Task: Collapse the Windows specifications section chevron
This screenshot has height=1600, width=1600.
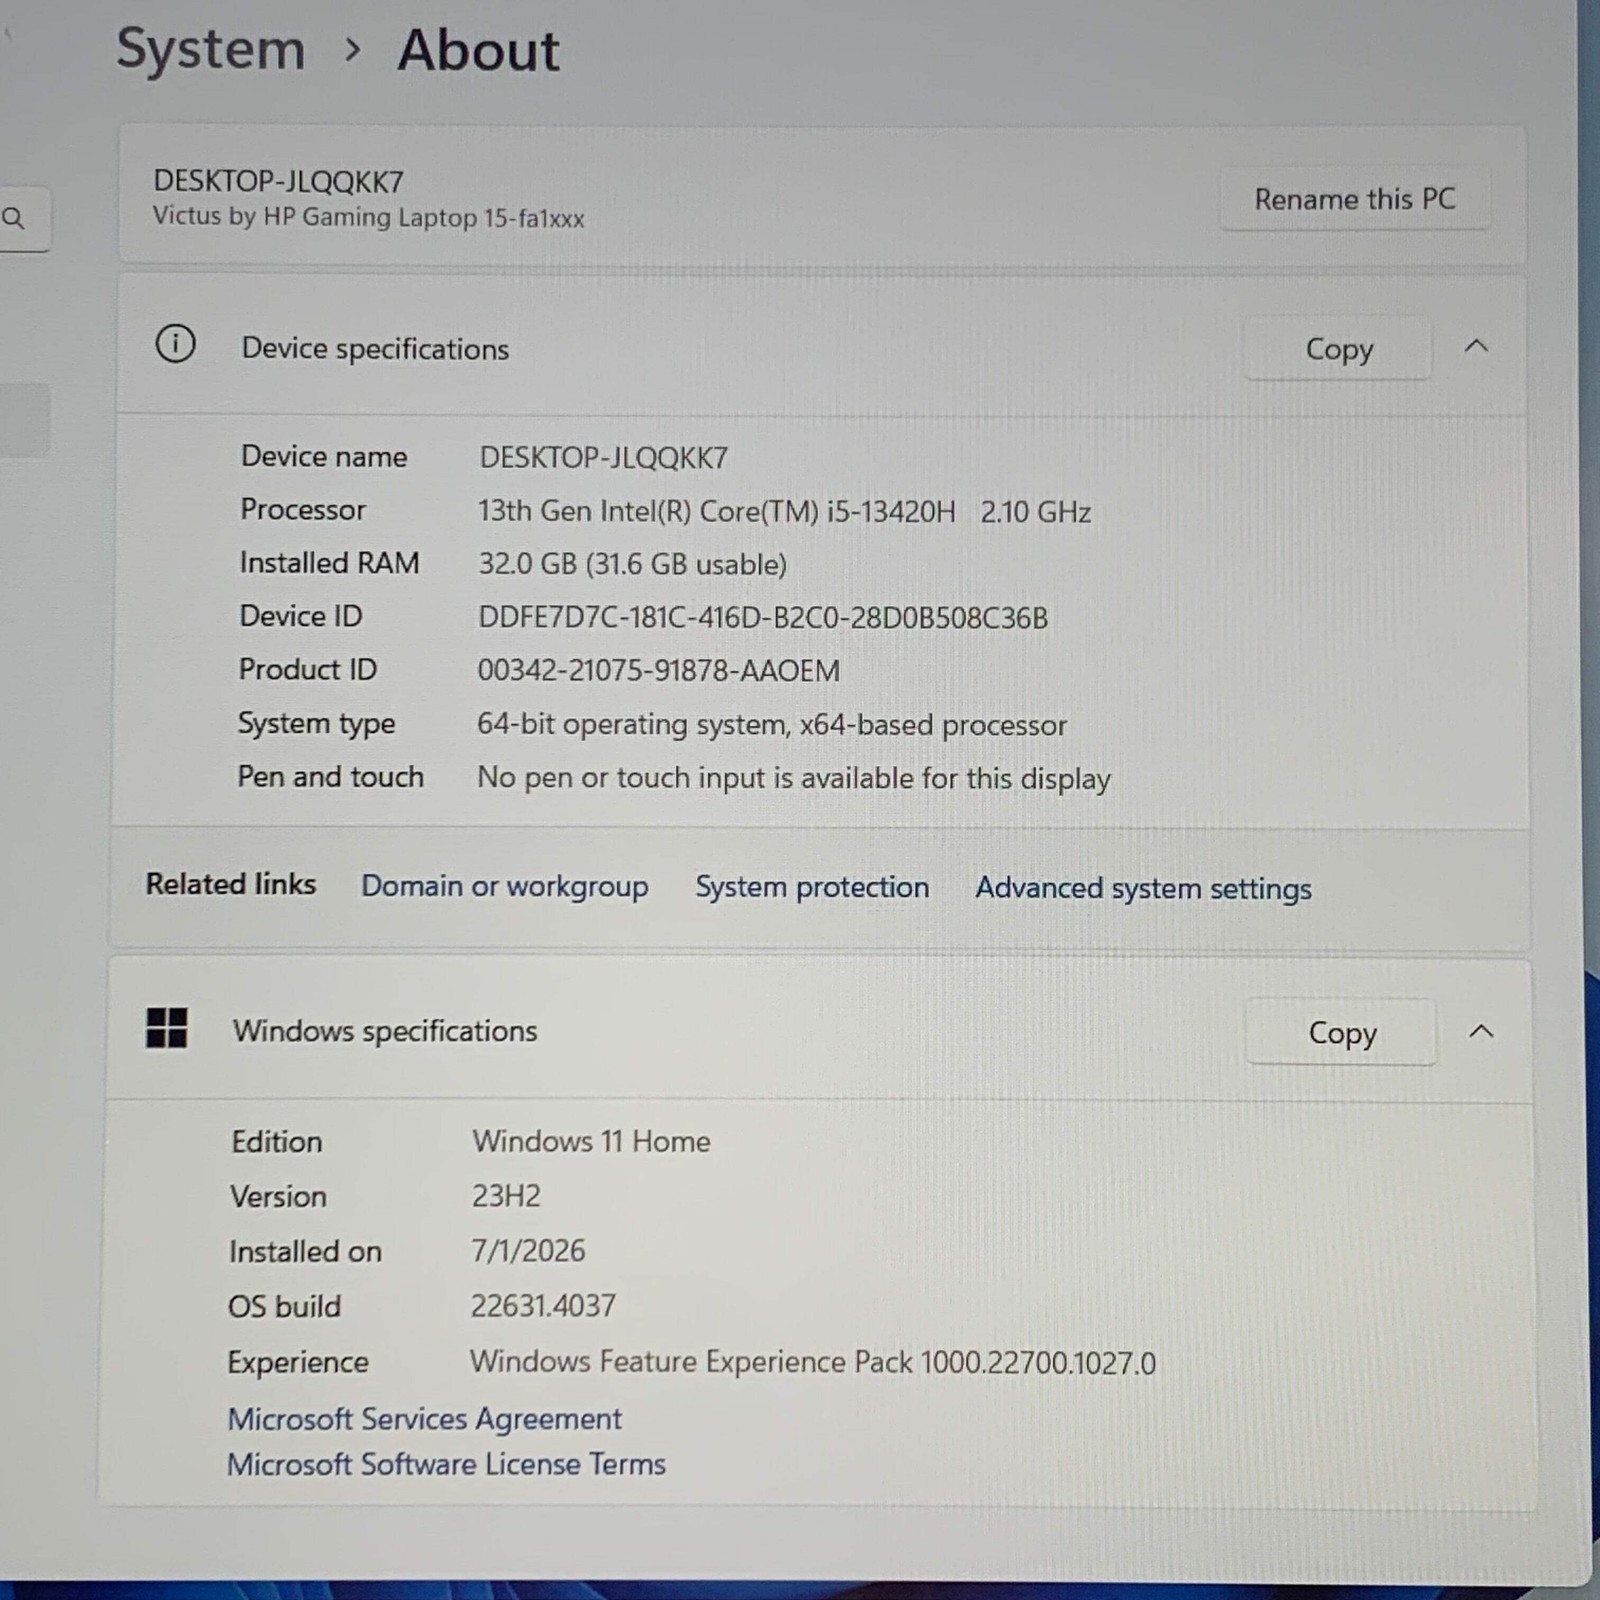Action: click(1481, 1031)
